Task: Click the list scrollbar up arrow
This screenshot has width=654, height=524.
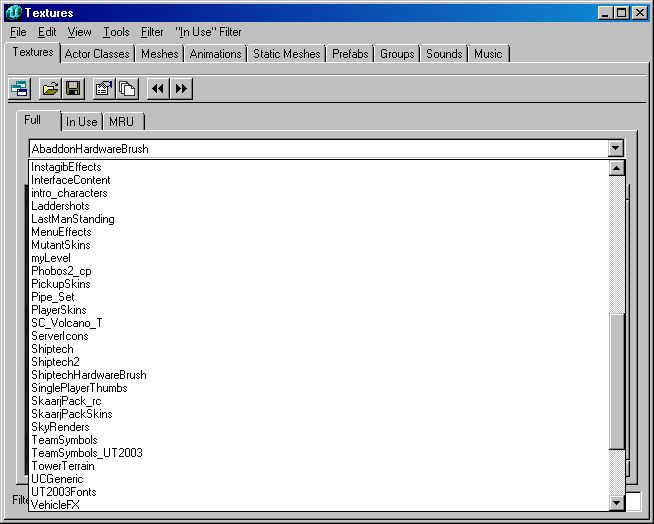Action: 616,168
